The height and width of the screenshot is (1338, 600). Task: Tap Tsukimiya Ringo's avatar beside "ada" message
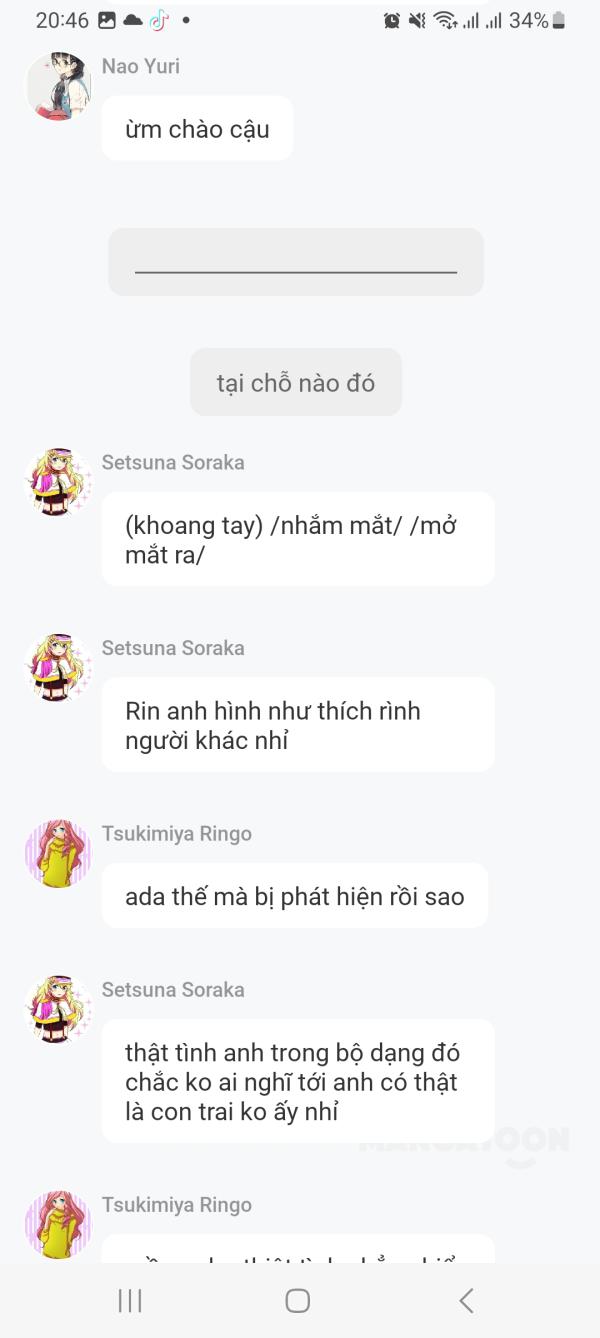[58, 854]
